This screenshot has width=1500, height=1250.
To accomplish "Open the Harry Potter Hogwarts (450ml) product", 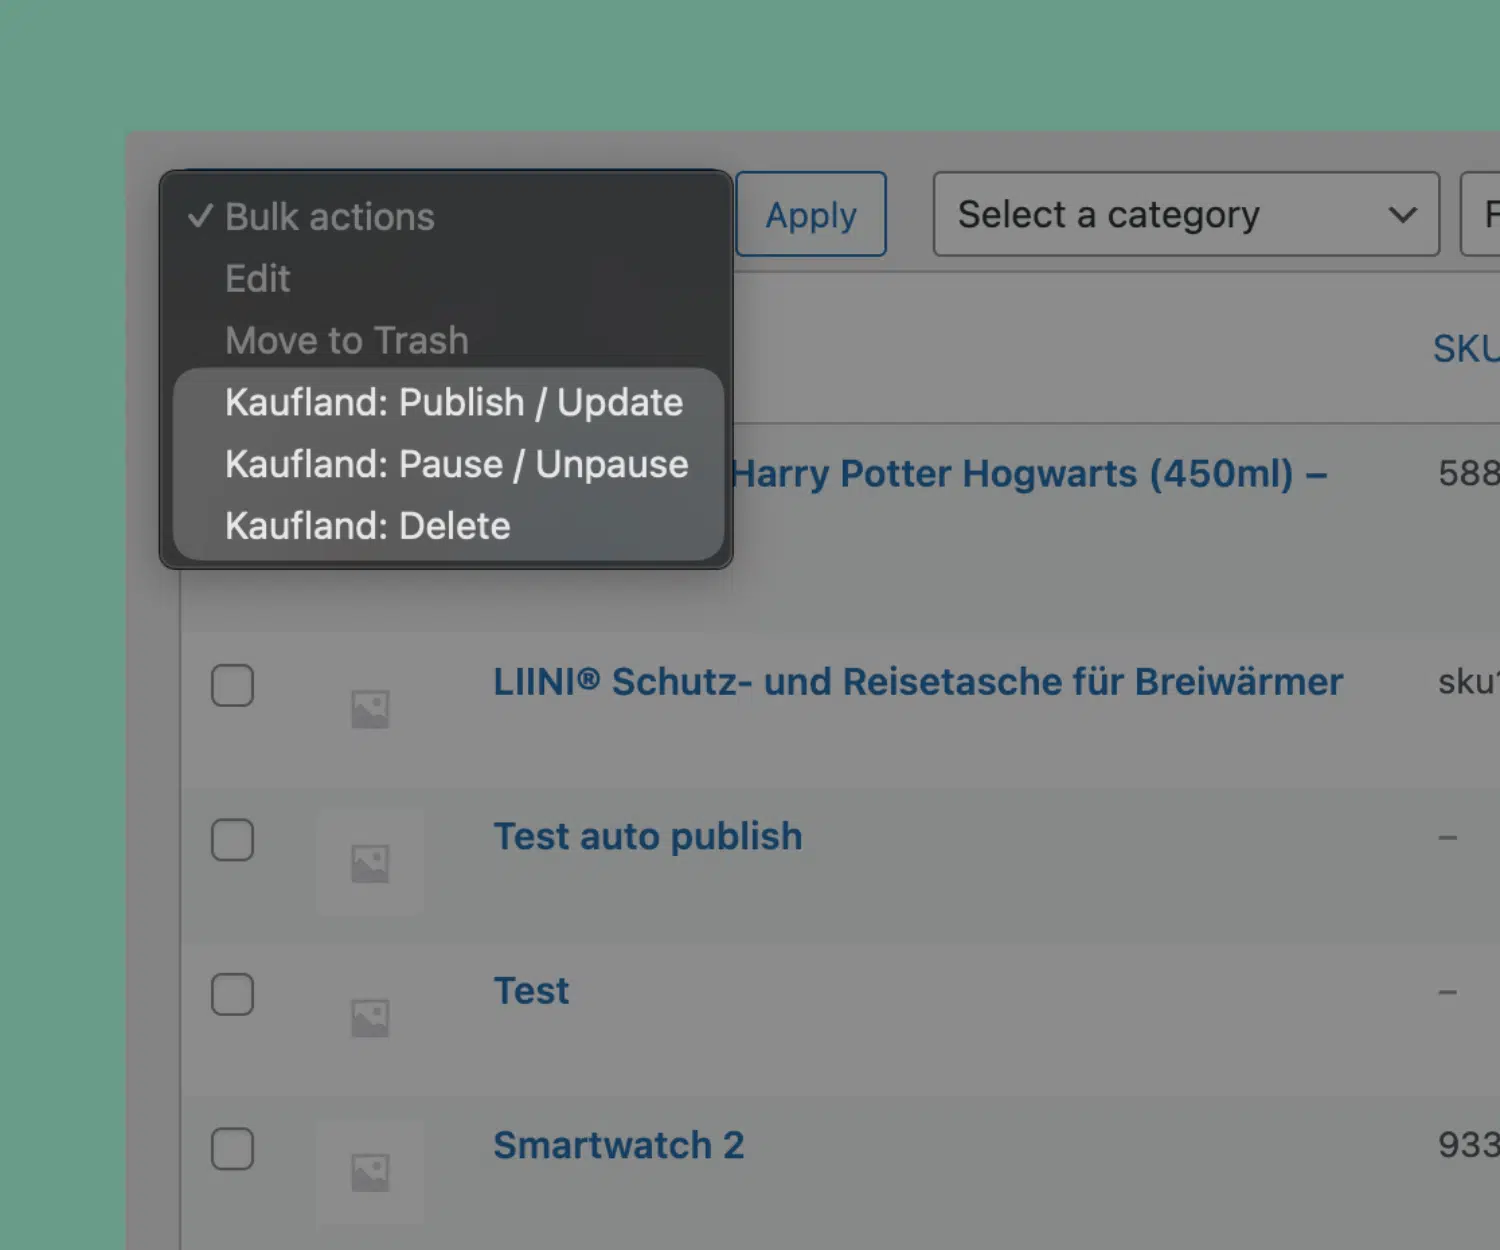I will point(1029,474).
